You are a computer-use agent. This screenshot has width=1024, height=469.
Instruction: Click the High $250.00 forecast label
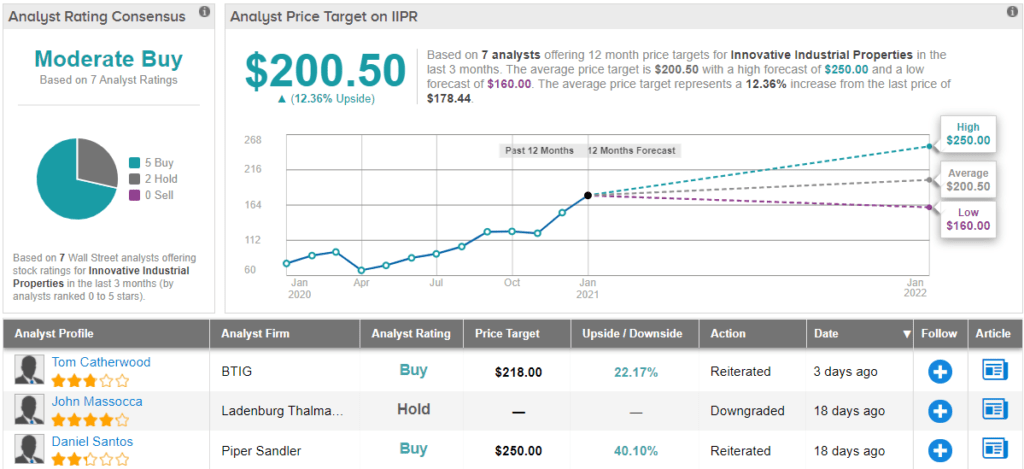(967, 134)
